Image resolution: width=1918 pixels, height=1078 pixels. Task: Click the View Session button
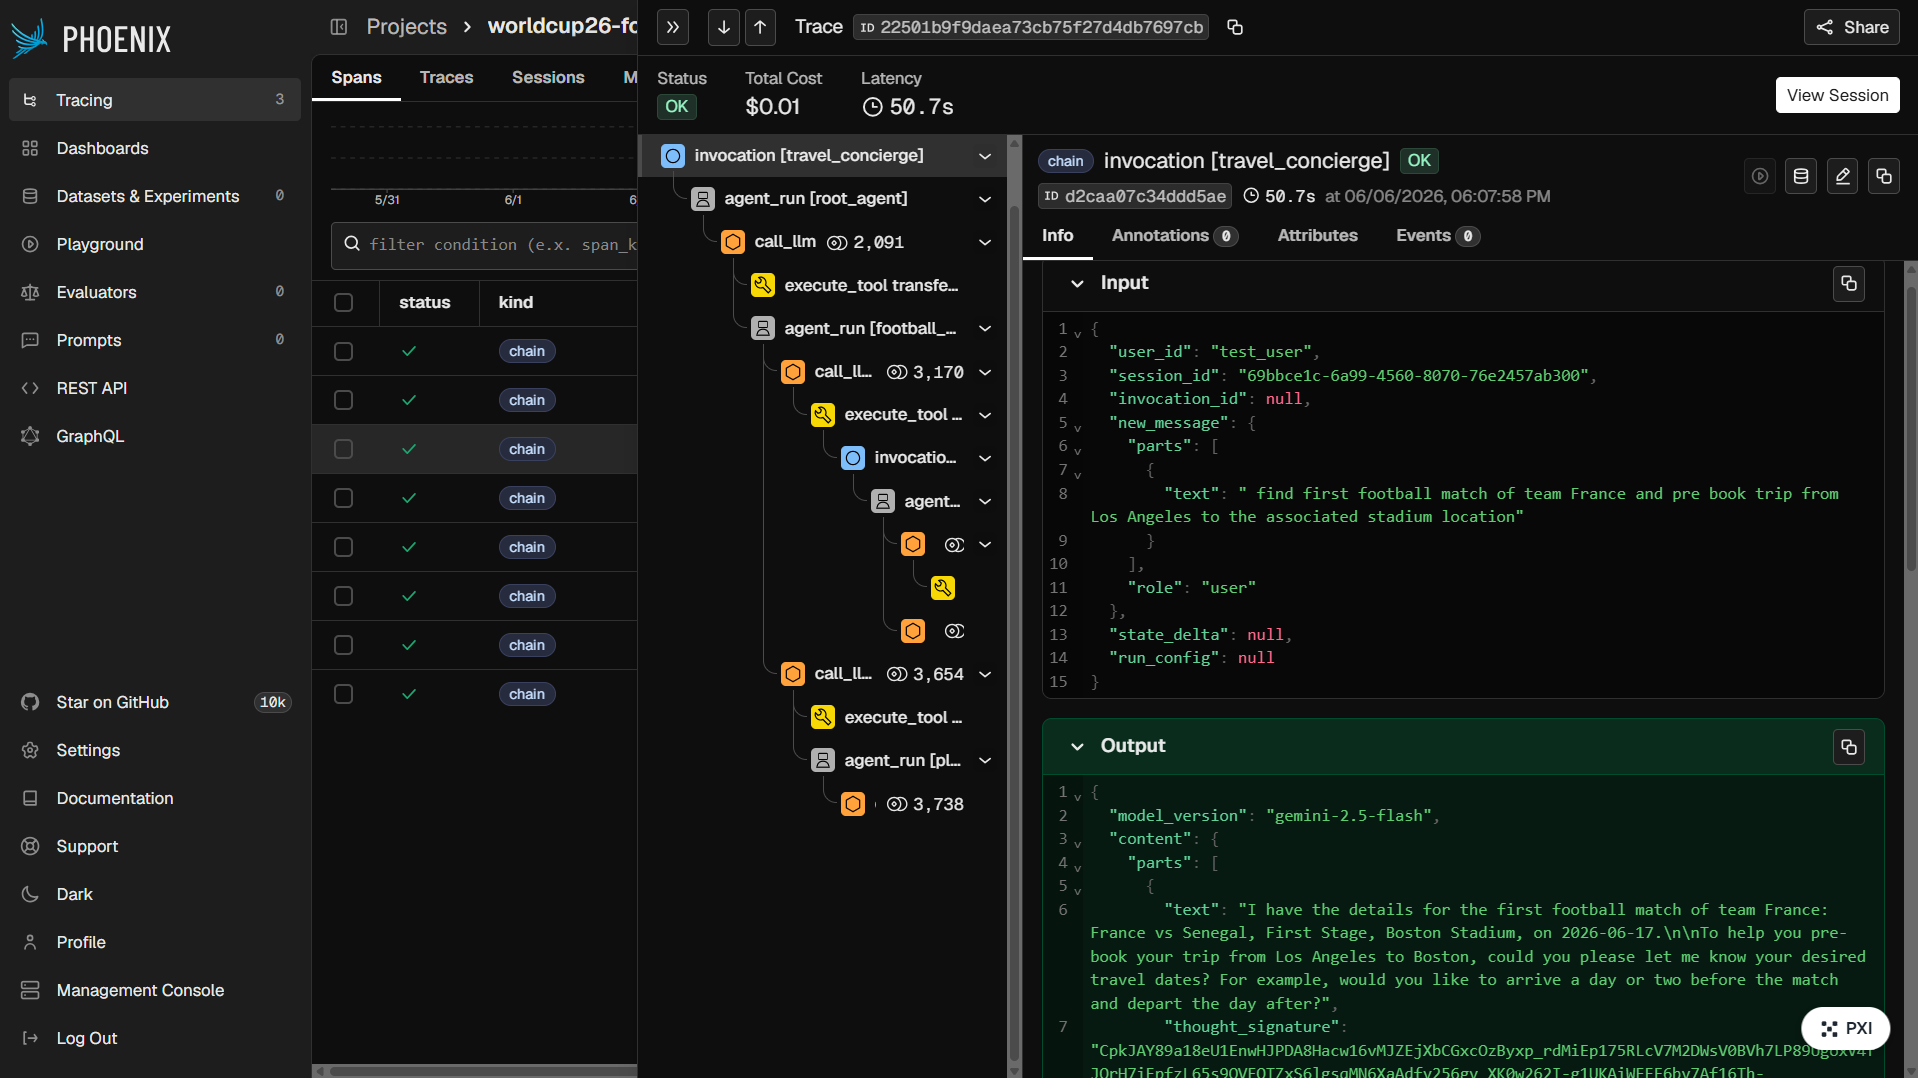1837,96
